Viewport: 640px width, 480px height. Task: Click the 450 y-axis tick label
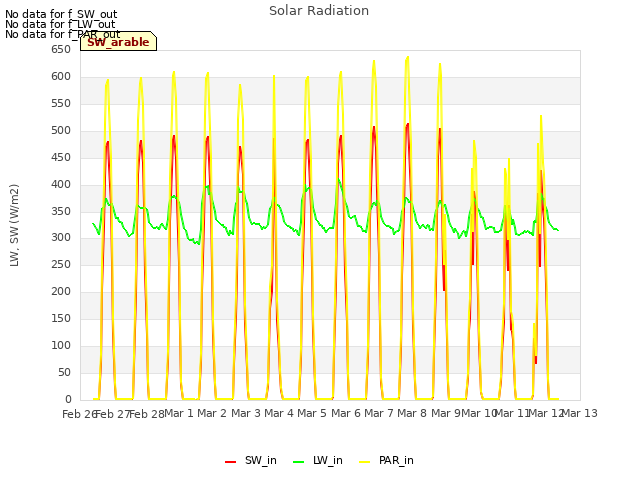coord(61,158)
